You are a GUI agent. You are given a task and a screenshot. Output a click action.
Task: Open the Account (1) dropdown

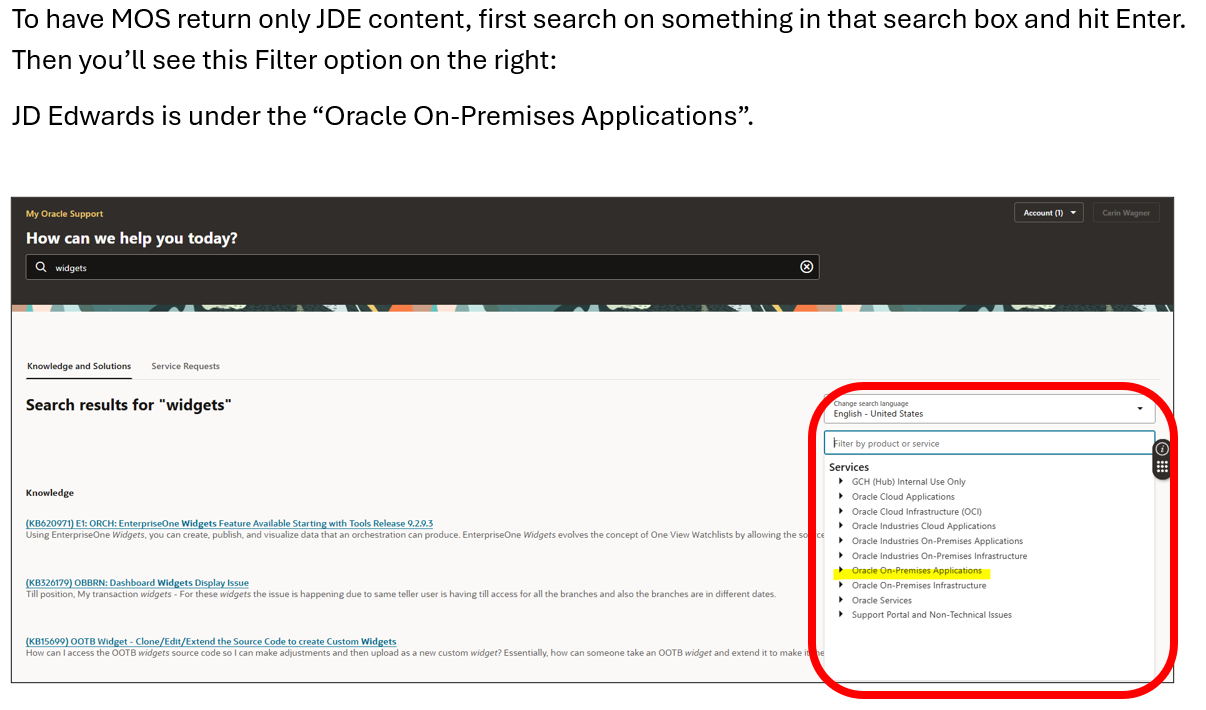(1048, 213)
